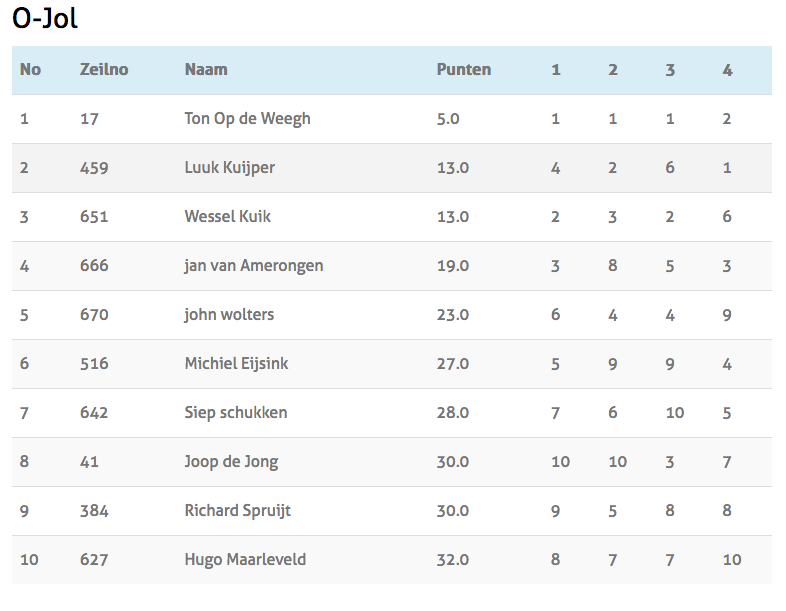This screenshot has width=786, height=611.
Task: Click the name Michiel Eijsink
Action: pos(236,364)
